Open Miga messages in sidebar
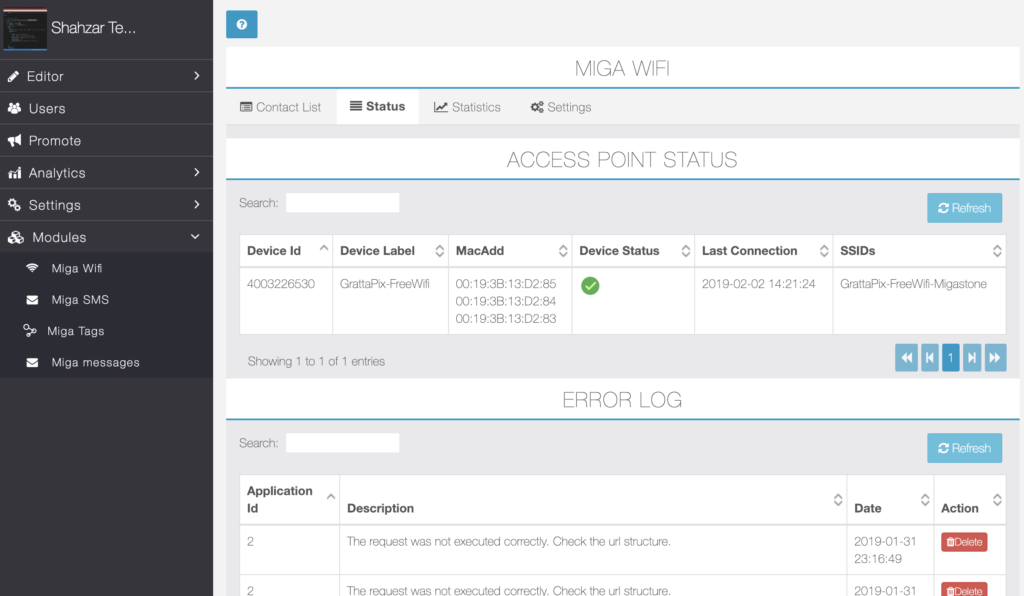The image size is (1024, 596). point(94,363)
